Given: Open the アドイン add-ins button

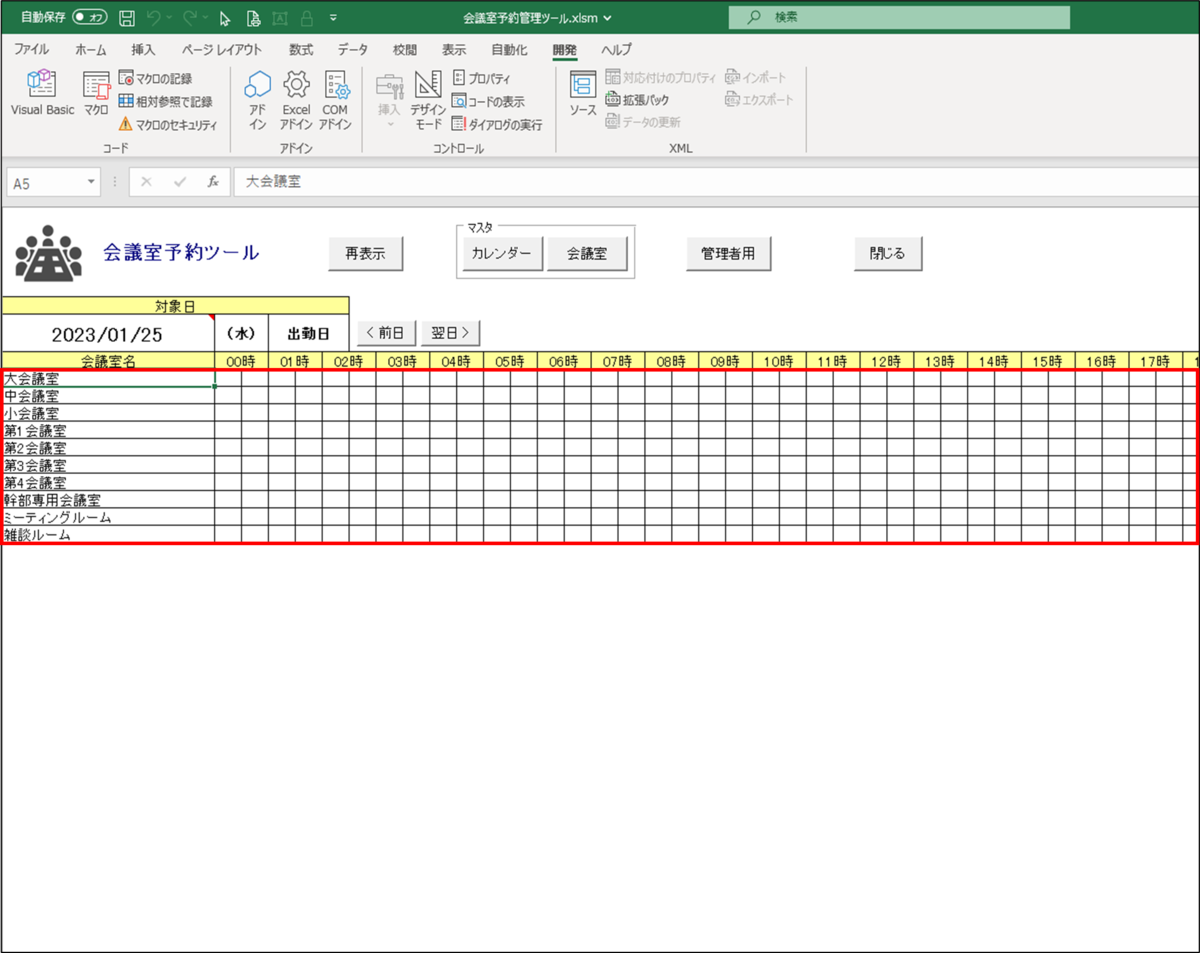Looking at the screenshot, I should pyautogui.click(x=257, y=101).
